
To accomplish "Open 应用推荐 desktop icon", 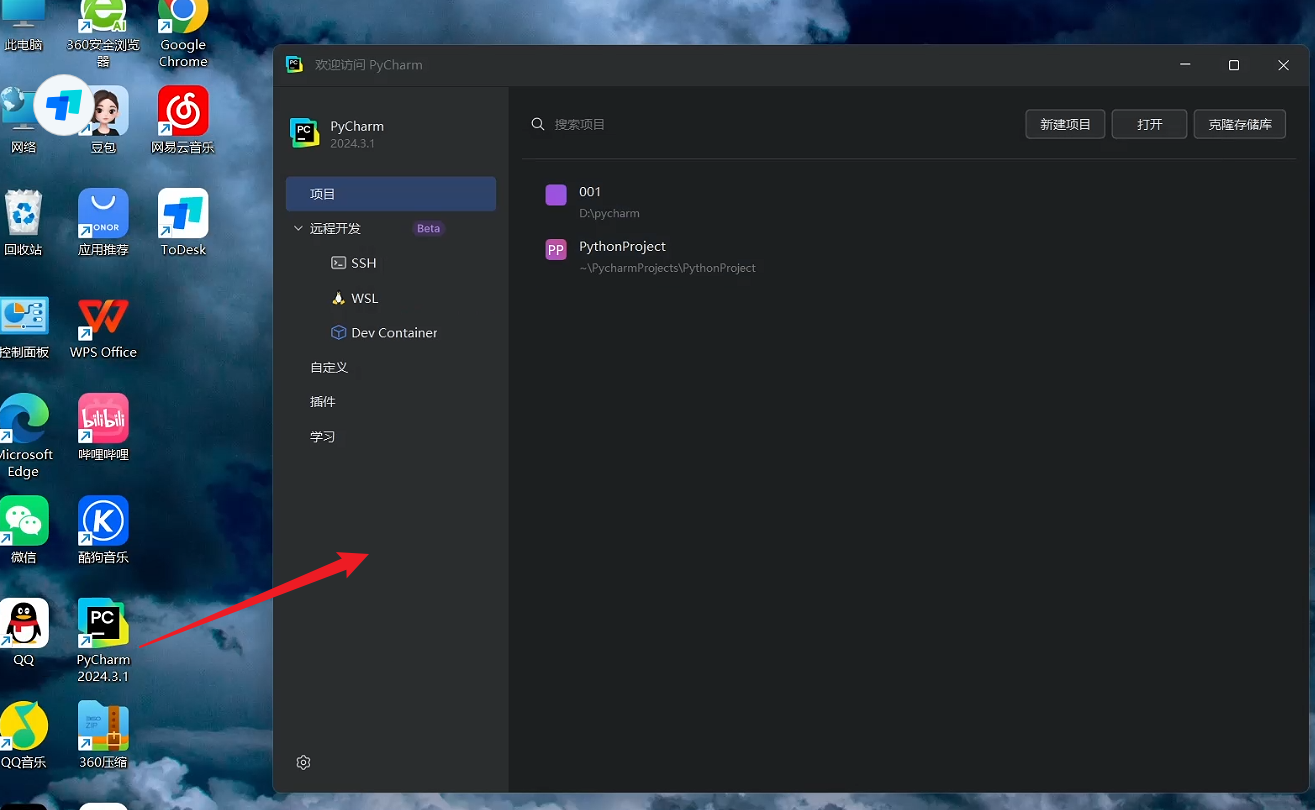I will (x=103, y=222).
